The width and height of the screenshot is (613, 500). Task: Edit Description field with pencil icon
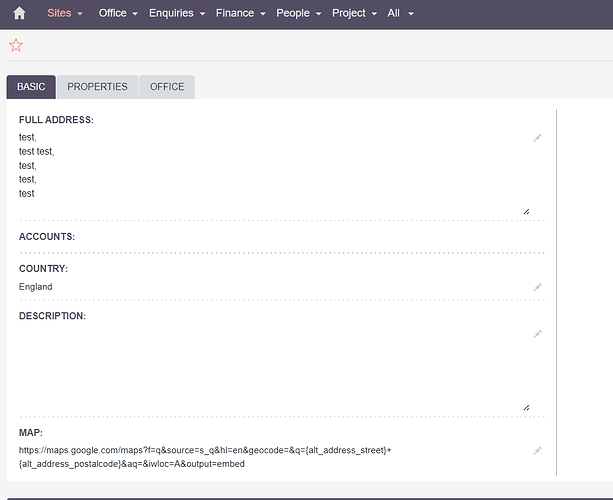(x=538, y=334)
